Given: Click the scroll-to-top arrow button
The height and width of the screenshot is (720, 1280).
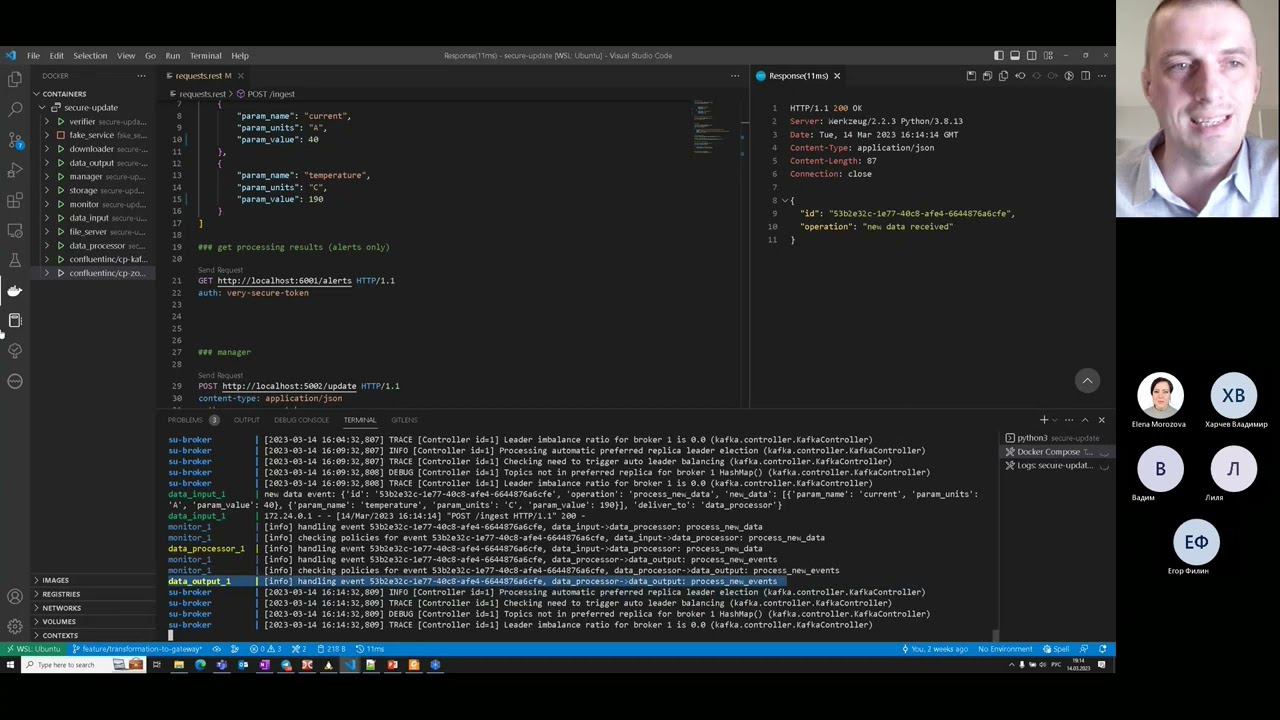Looking at the screenshot, I should tap(1087, 380).
